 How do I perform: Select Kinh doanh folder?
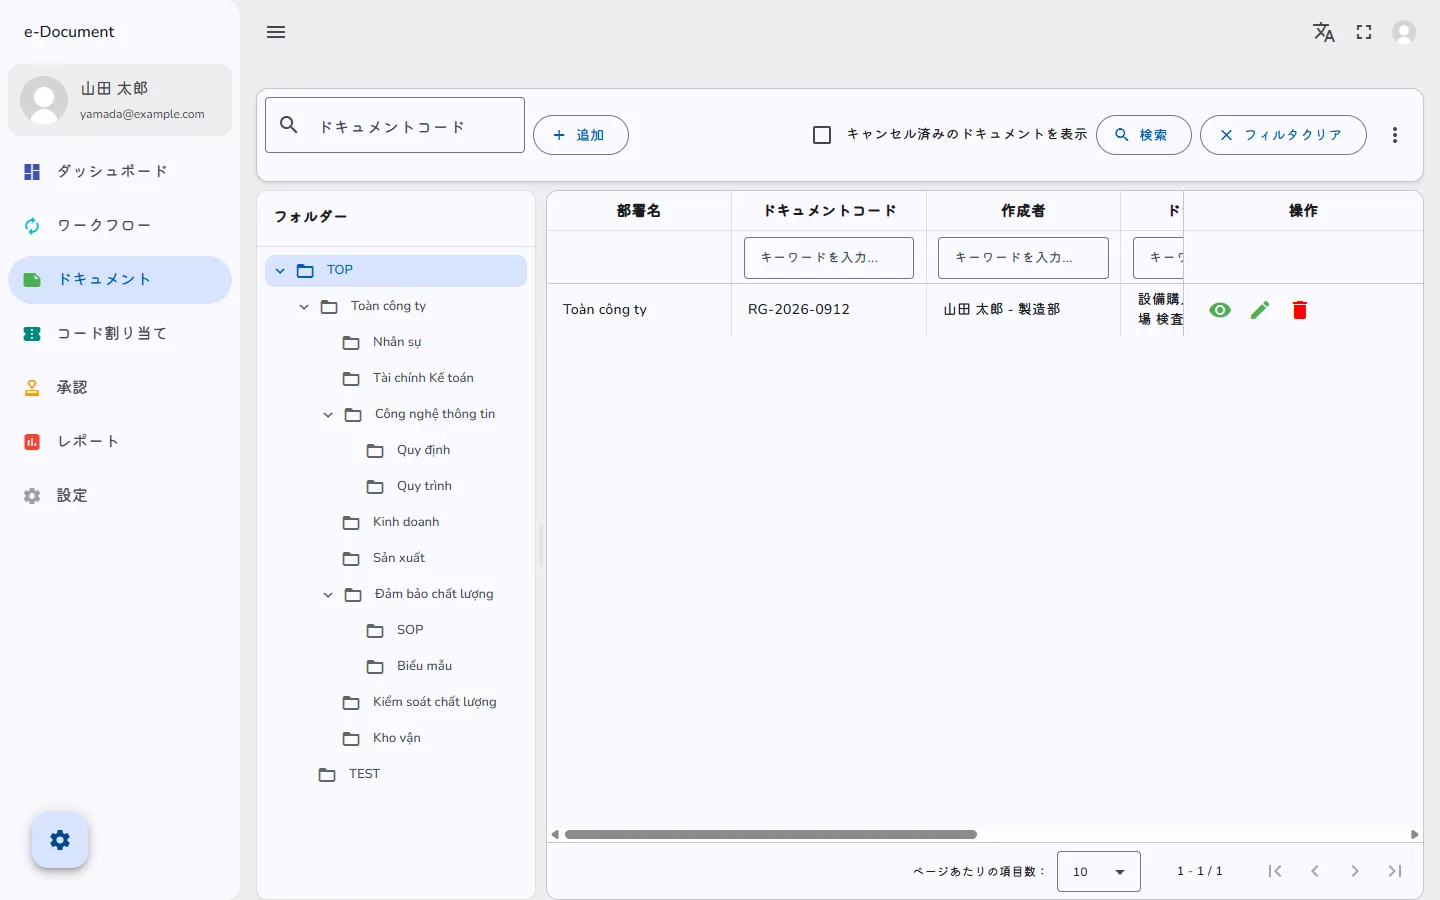coord(406,522)
